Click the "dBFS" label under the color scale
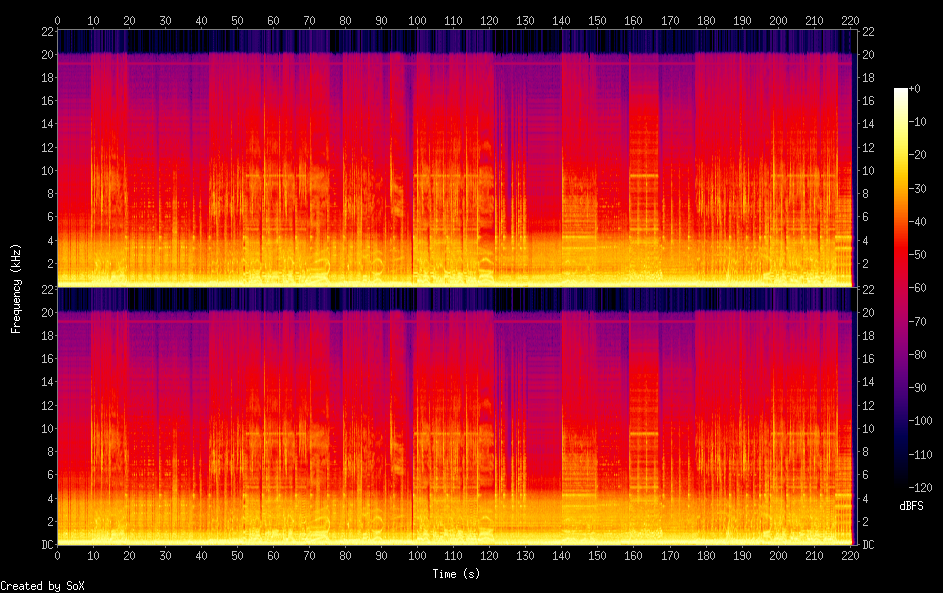Screen dimensions: 943x593 [x=911, y=506]
